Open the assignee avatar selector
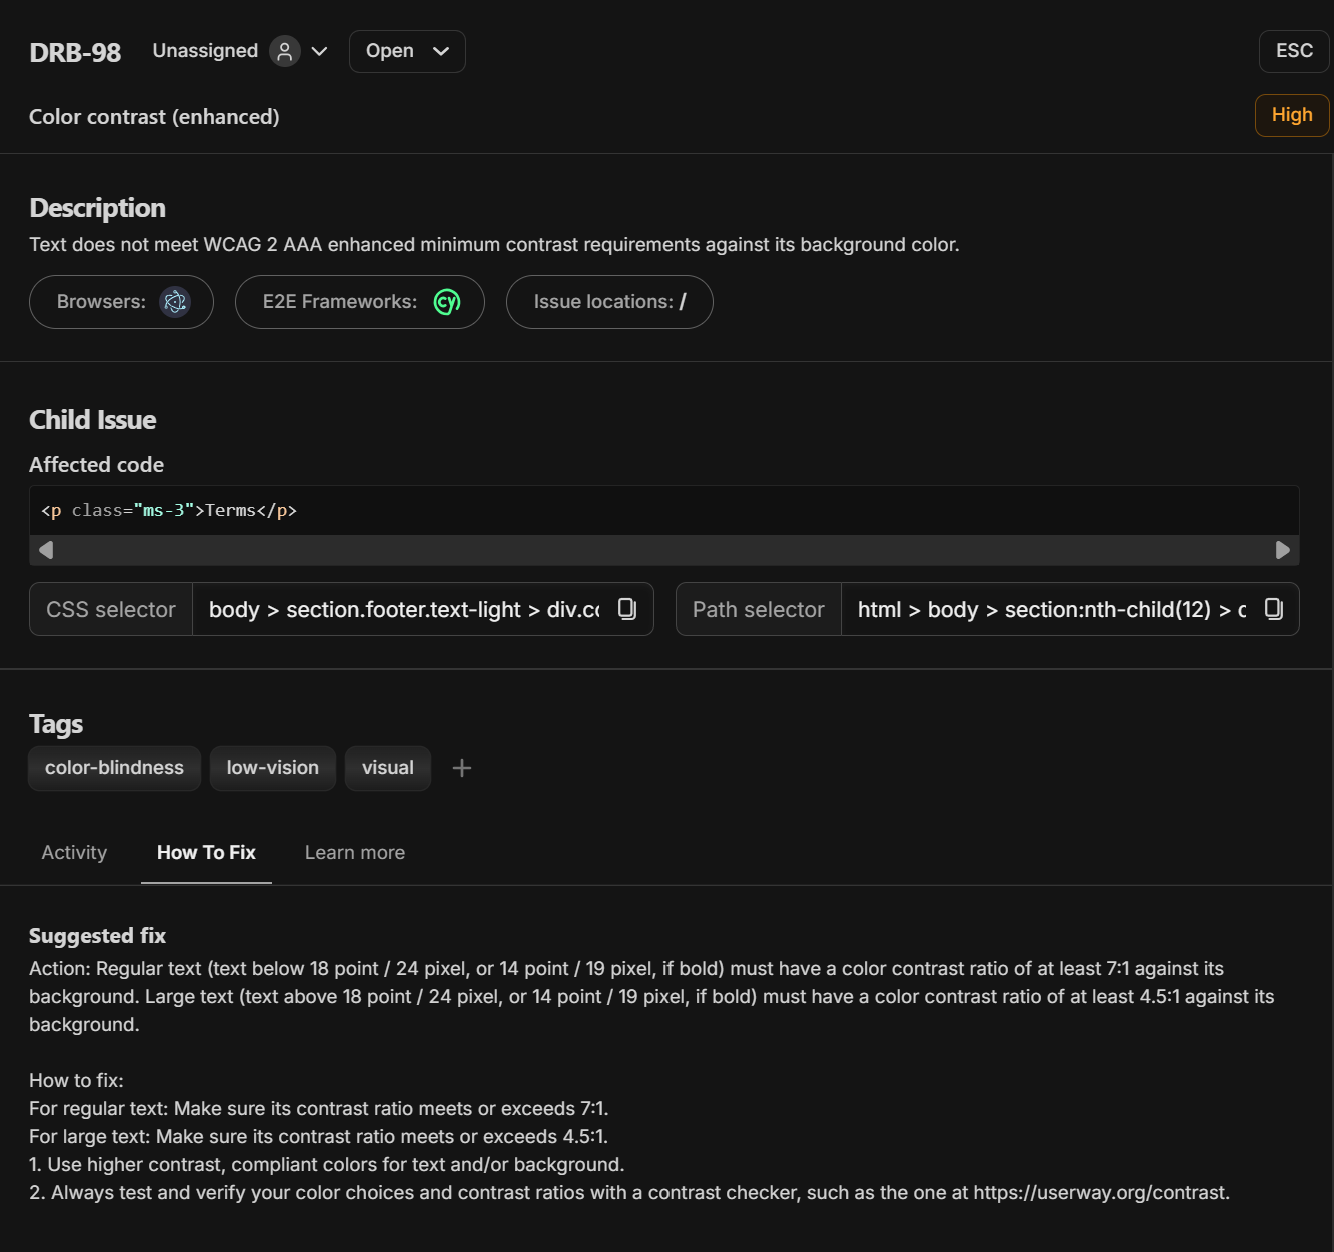 285,50
